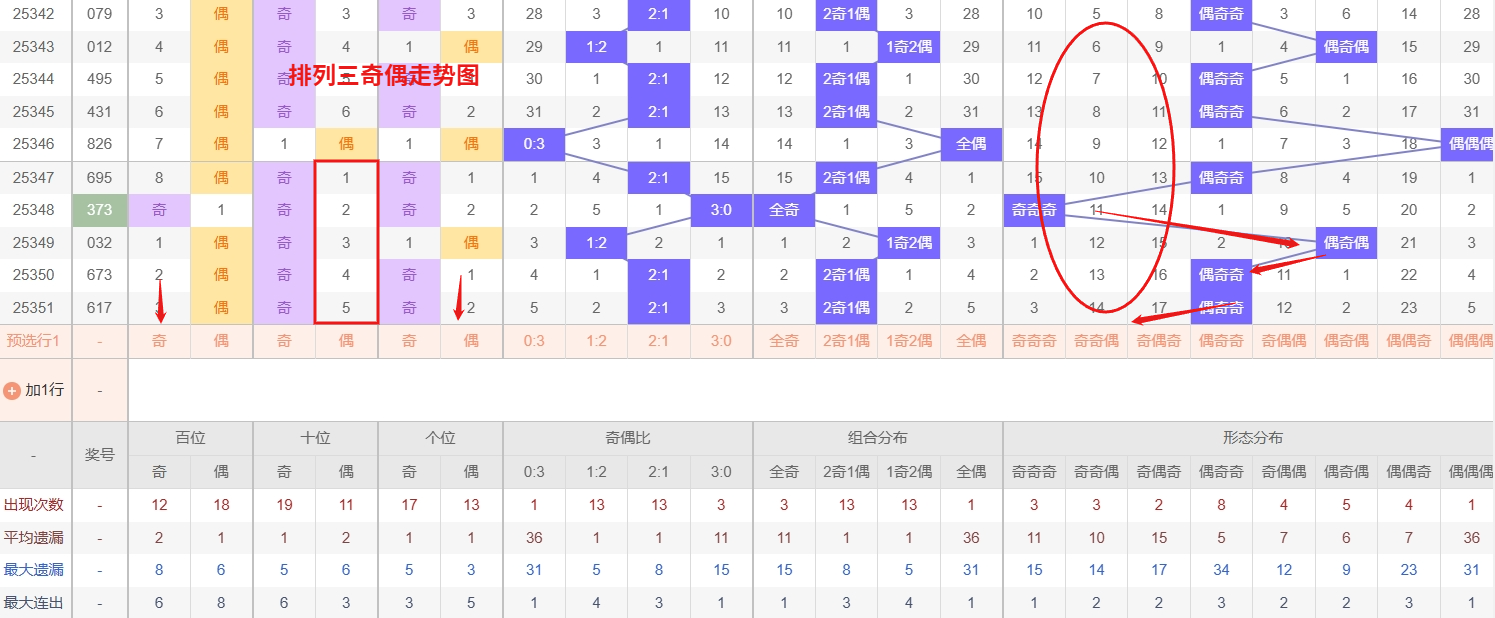This screenshot has width=1495, height=618.
Task: Click the 奇偶比 column group header
Action: tap(627, 438)
